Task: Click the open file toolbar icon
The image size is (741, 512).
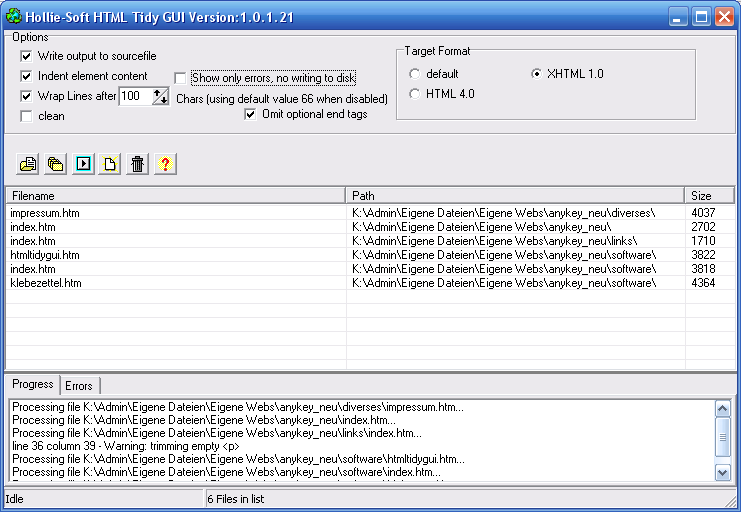Action: (28, 165)
